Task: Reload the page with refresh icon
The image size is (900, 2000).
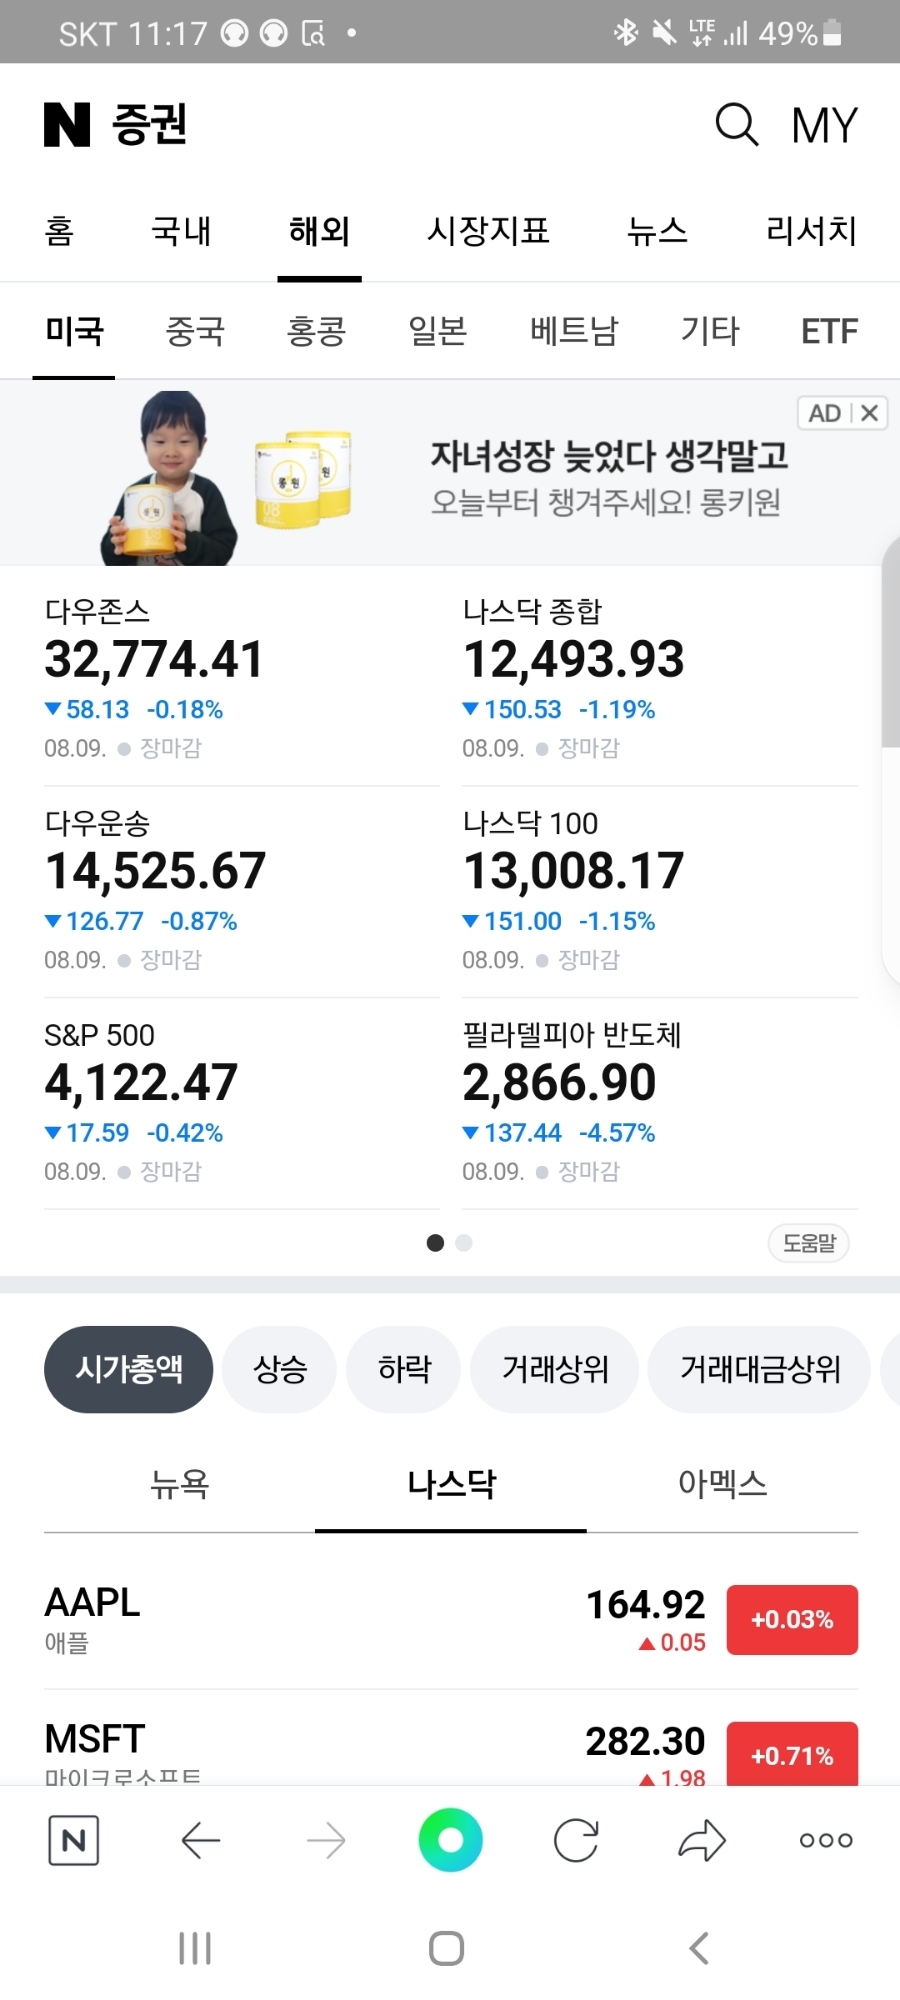Action: [577, 1840]
